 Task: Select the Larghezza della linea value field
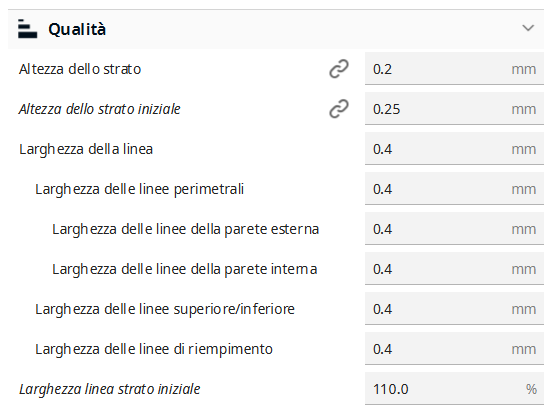point(454,149)
